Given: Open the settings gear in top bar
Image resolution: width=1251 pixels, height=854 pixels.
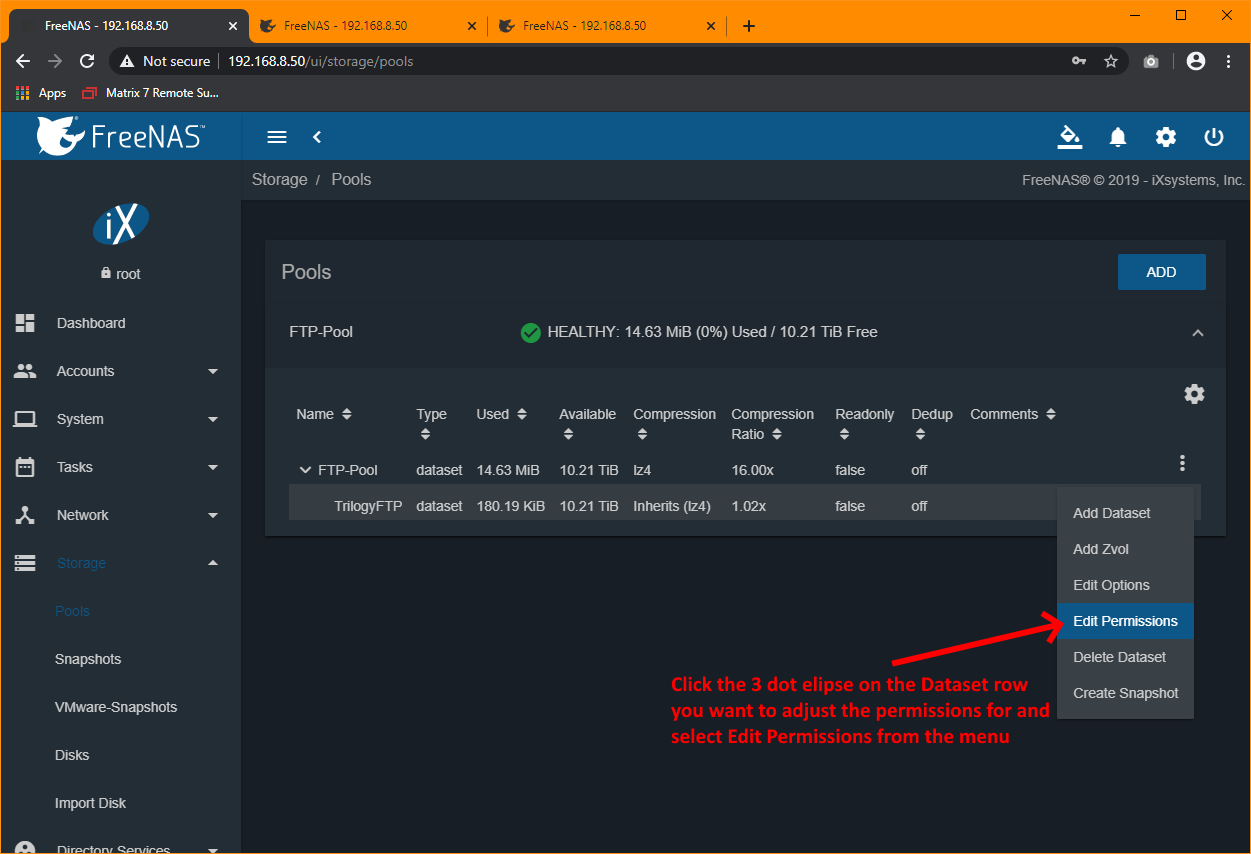Looking at the screenshot, I should [x=1166, y=137].
